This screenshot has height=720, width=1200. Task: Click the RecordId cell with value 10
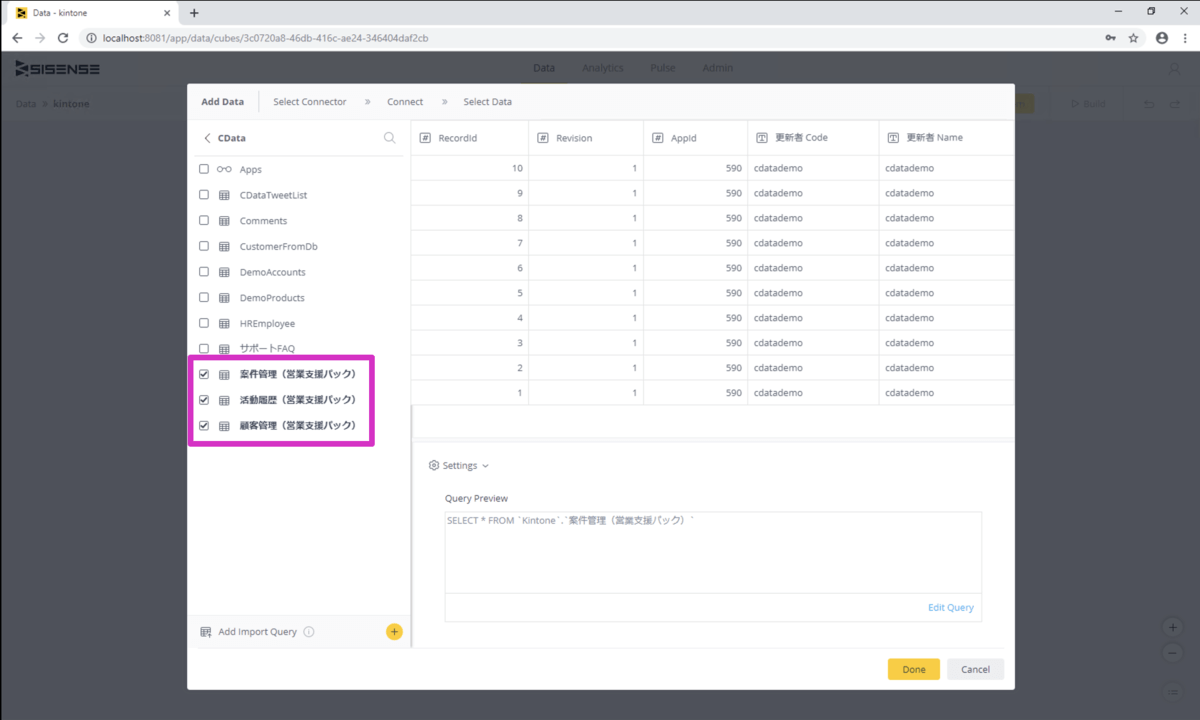(x=470, y=168)
